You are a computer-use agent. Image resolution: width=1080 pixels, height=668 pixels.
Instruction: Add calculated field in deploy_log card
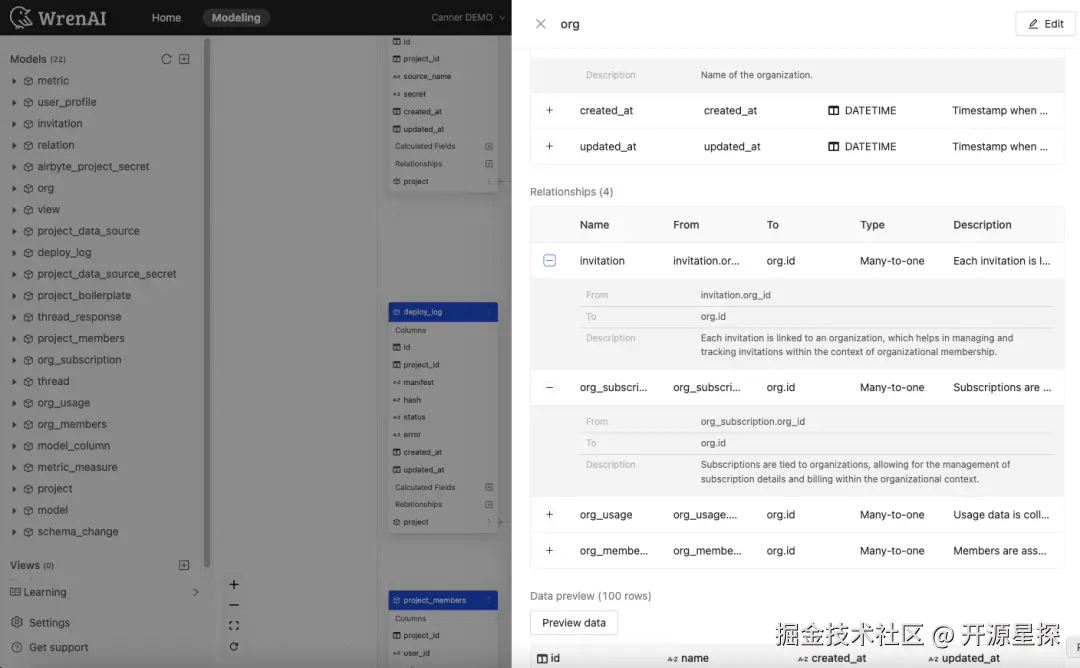point(489,487)
